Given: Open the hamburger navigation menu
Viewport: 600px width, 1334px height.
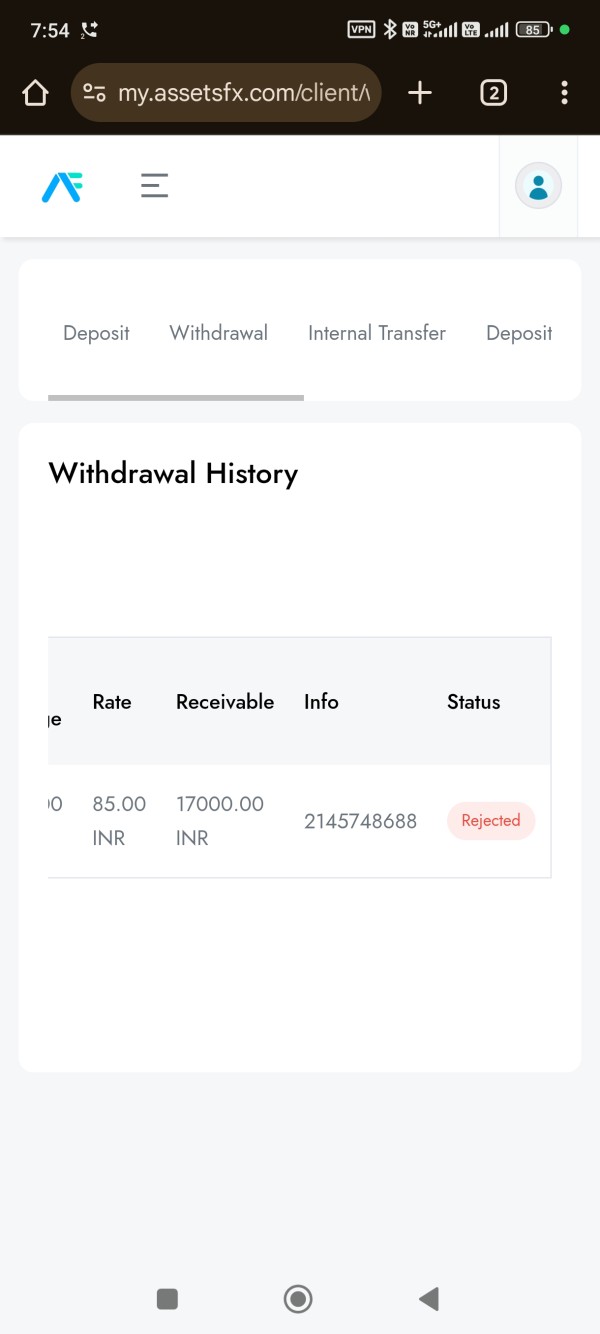Looking at the screenshot, I should pyautogui.click(x=154, y=185).
